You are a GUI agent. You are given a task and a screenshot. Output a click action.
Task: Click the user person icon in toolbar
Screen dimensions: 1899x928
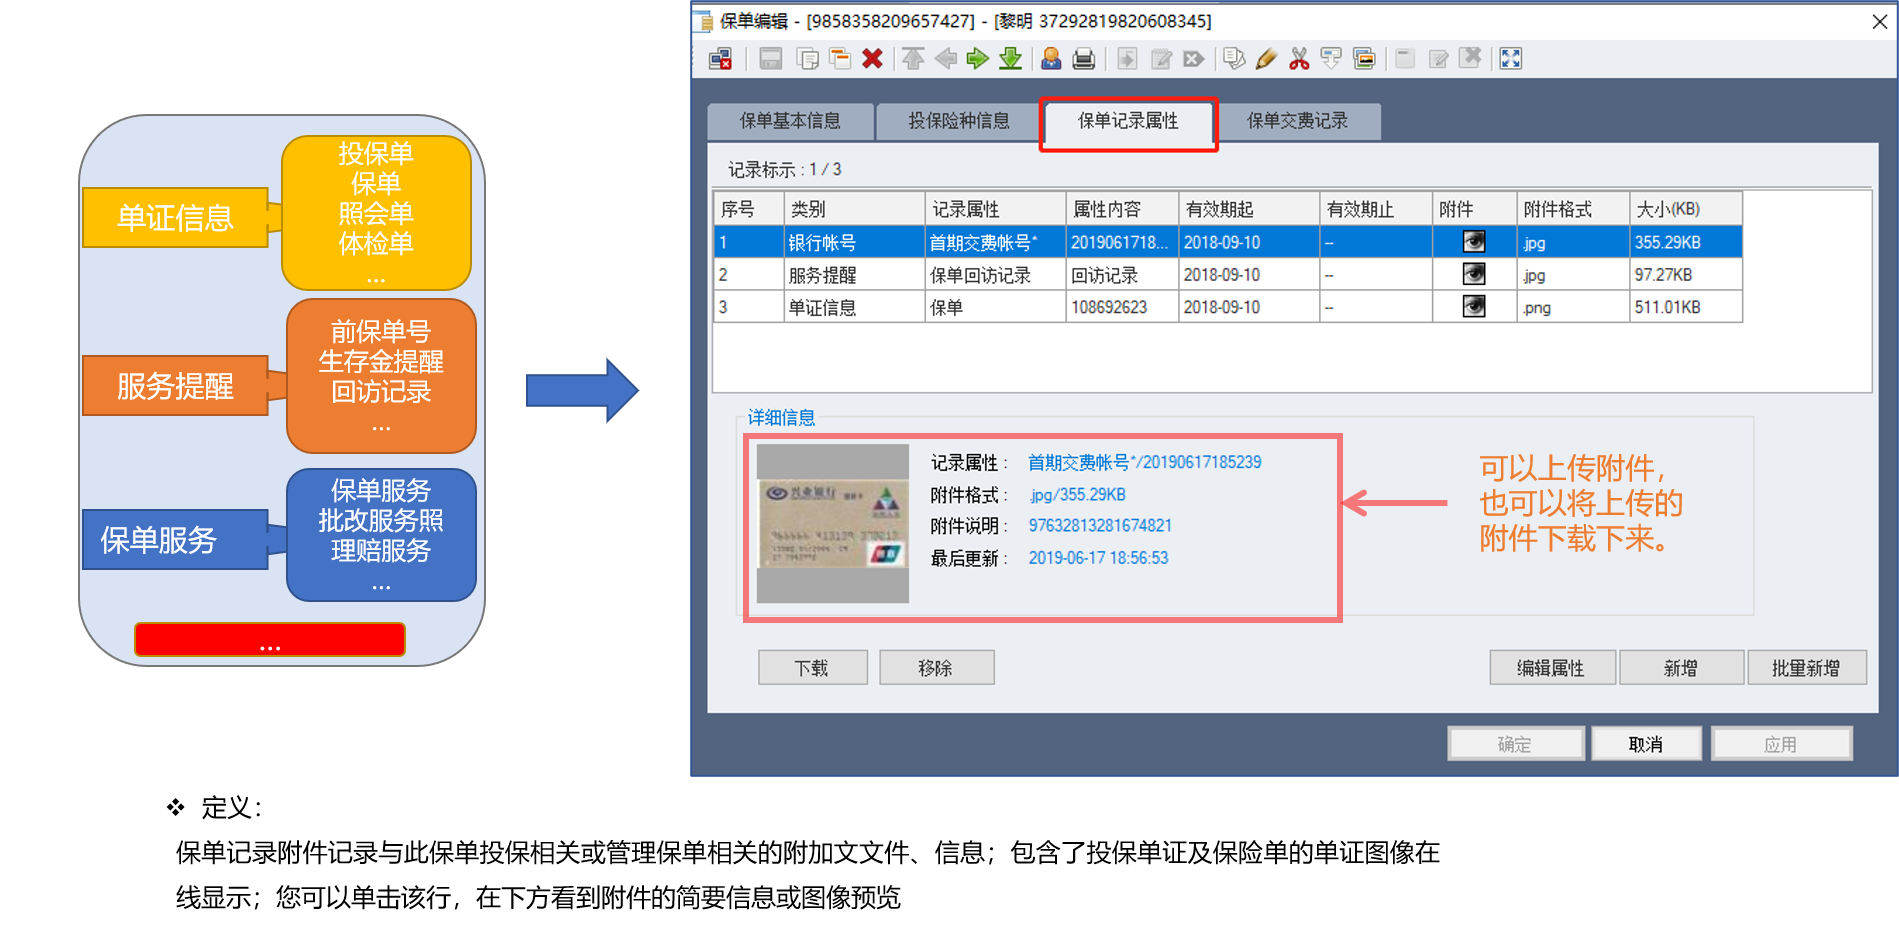pos(1051,59)
